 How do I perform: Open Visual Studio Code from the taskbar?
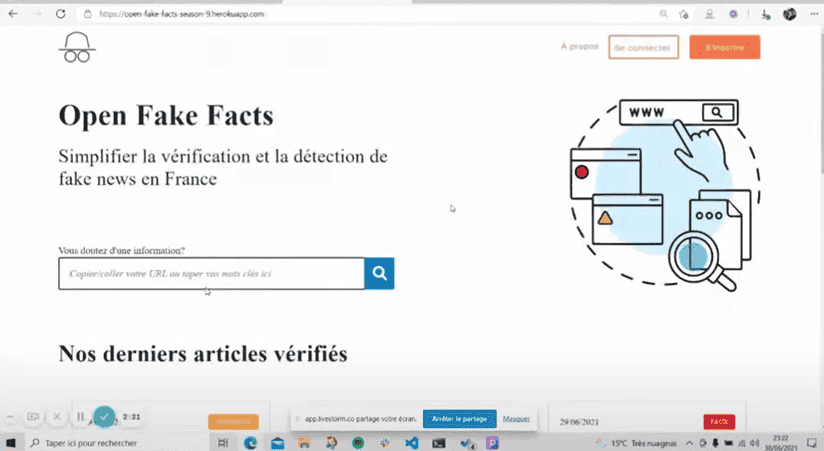[411, 442]
